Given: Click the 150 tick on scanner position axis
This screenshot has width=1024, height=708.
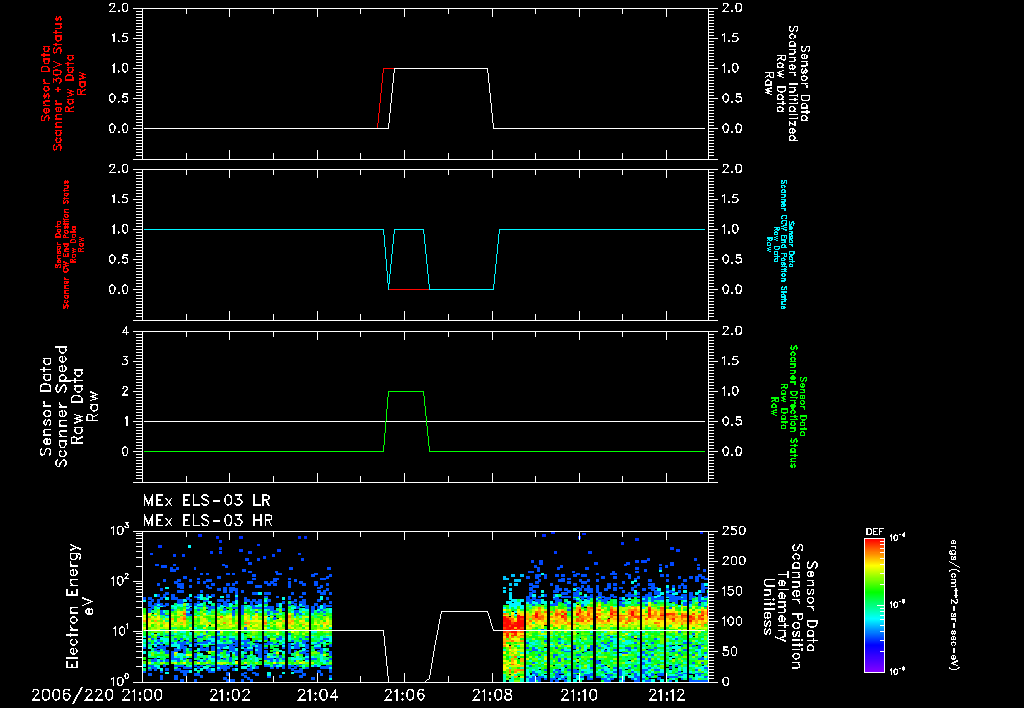Looking at the screenshot, I should click(733, 591).
